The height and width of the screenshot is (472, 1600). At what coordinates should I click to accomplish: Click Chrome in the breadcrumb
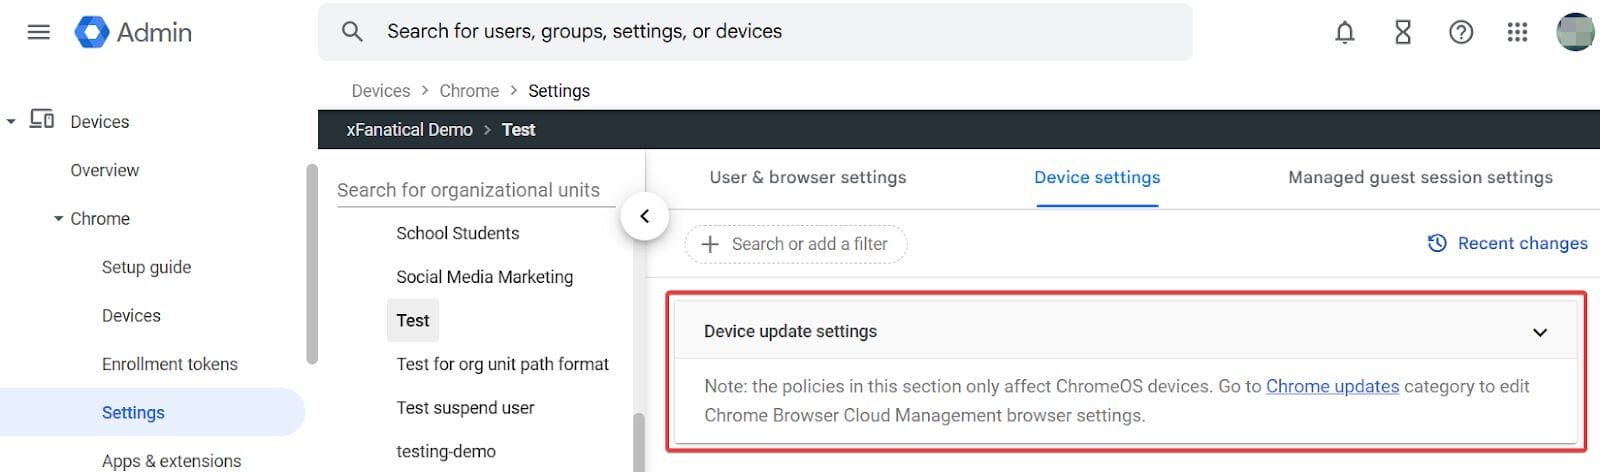[469, 90]
